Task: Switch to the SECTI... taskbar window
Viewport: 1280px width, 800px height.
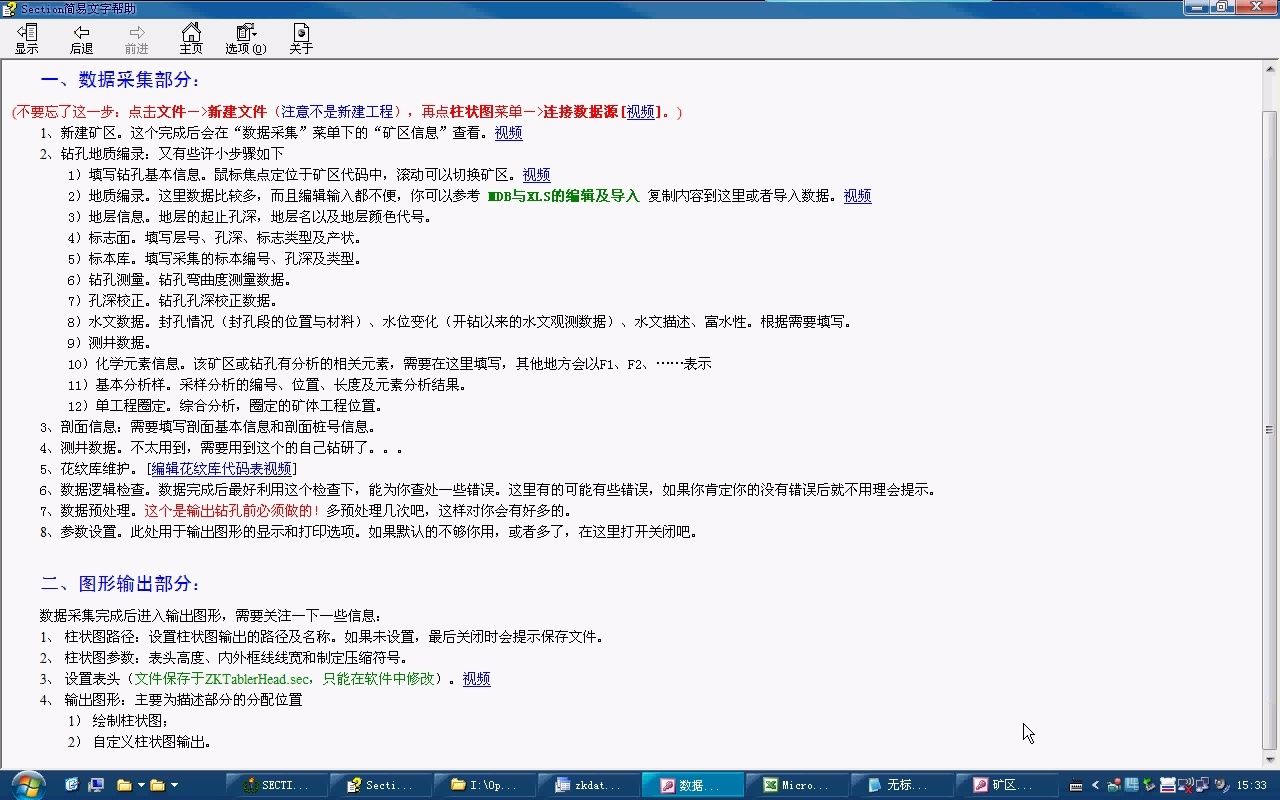Action: [277, 785]
